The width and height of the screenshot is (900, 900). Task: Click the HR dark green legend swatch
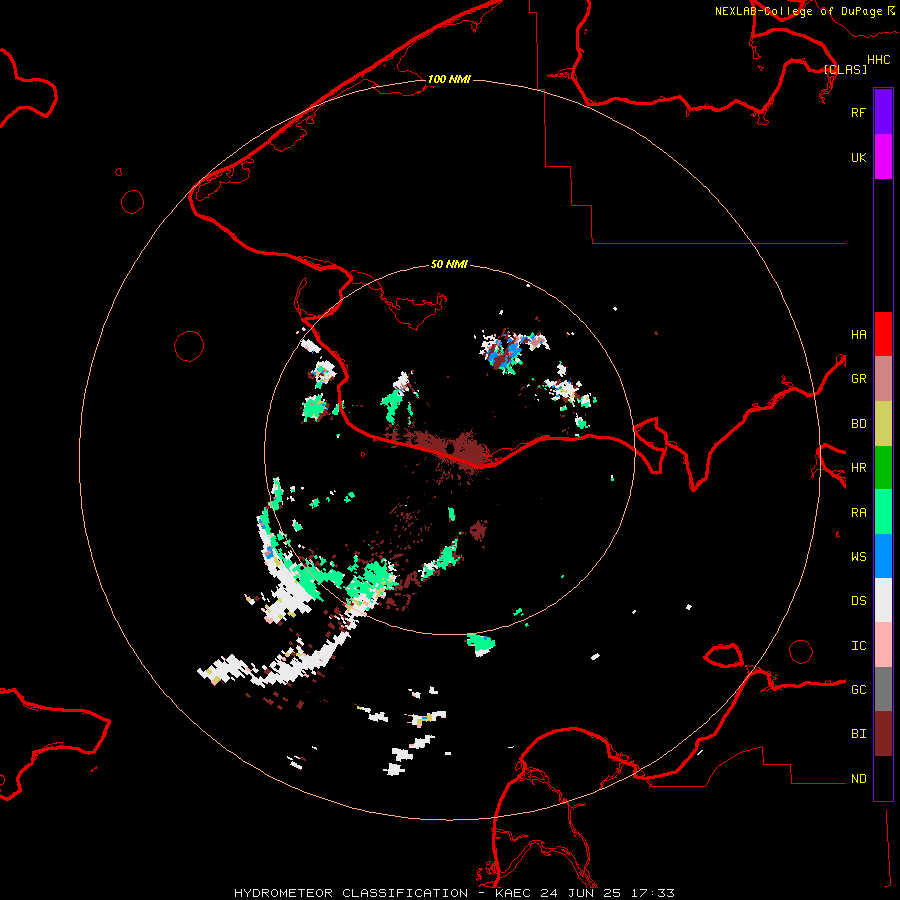click(883, 468)
